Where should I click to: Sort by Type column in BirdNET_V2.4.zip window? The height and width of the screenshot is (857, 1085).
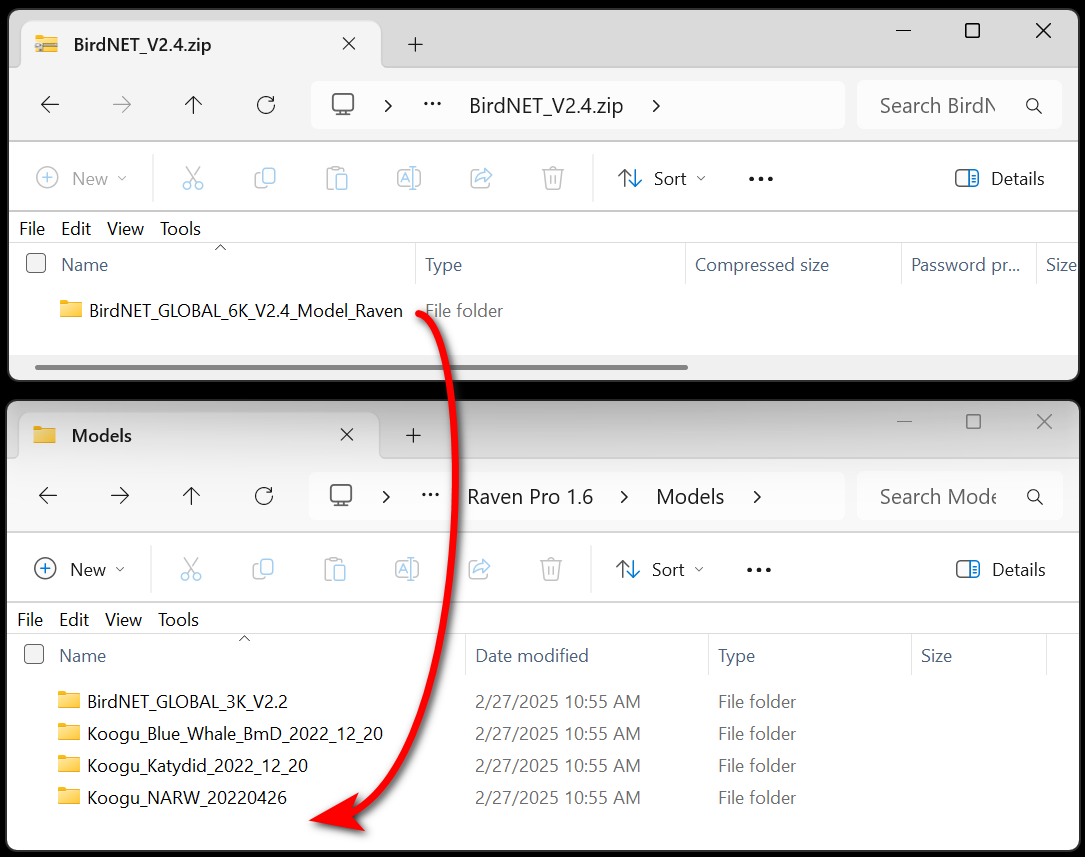[x=443, y=264]
